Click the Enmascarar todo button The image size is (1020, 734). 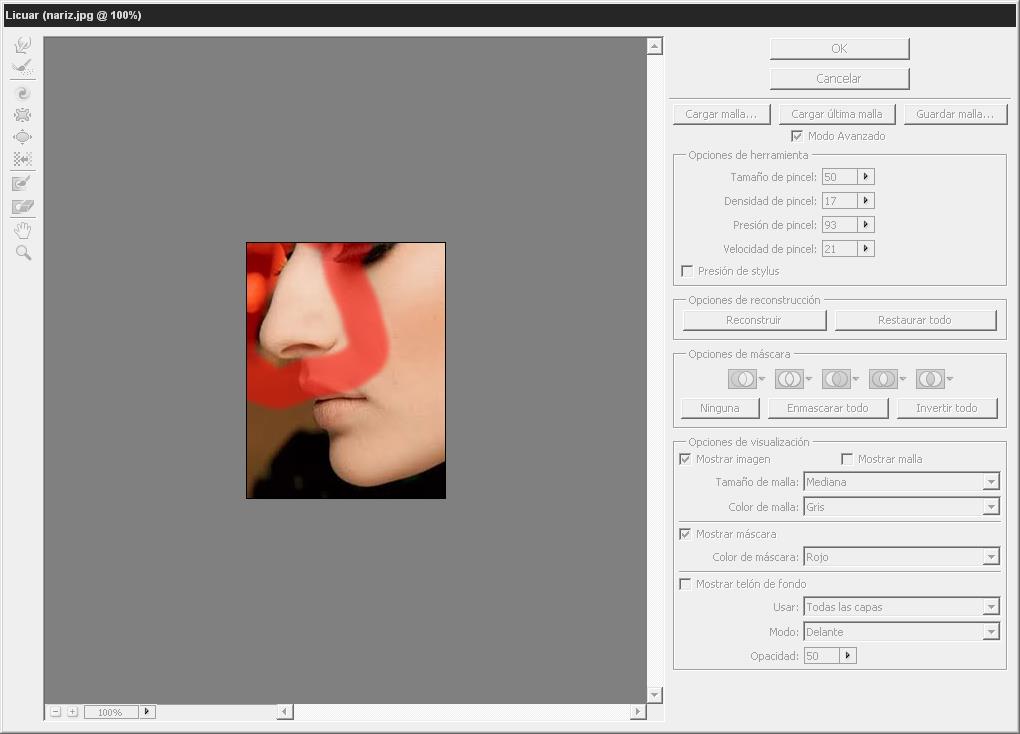827,408
